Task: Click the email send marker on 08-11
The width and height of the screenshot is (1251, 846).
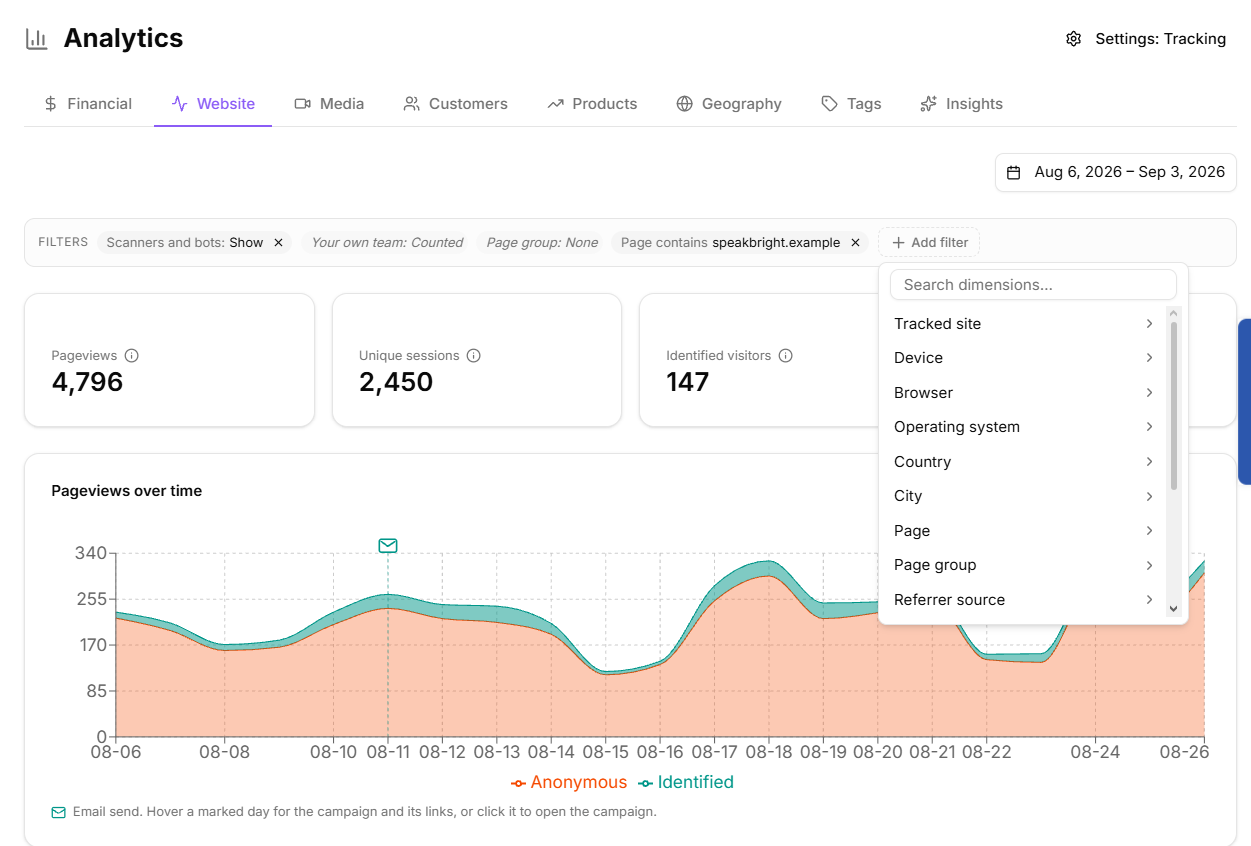Action: click(388, 545)
